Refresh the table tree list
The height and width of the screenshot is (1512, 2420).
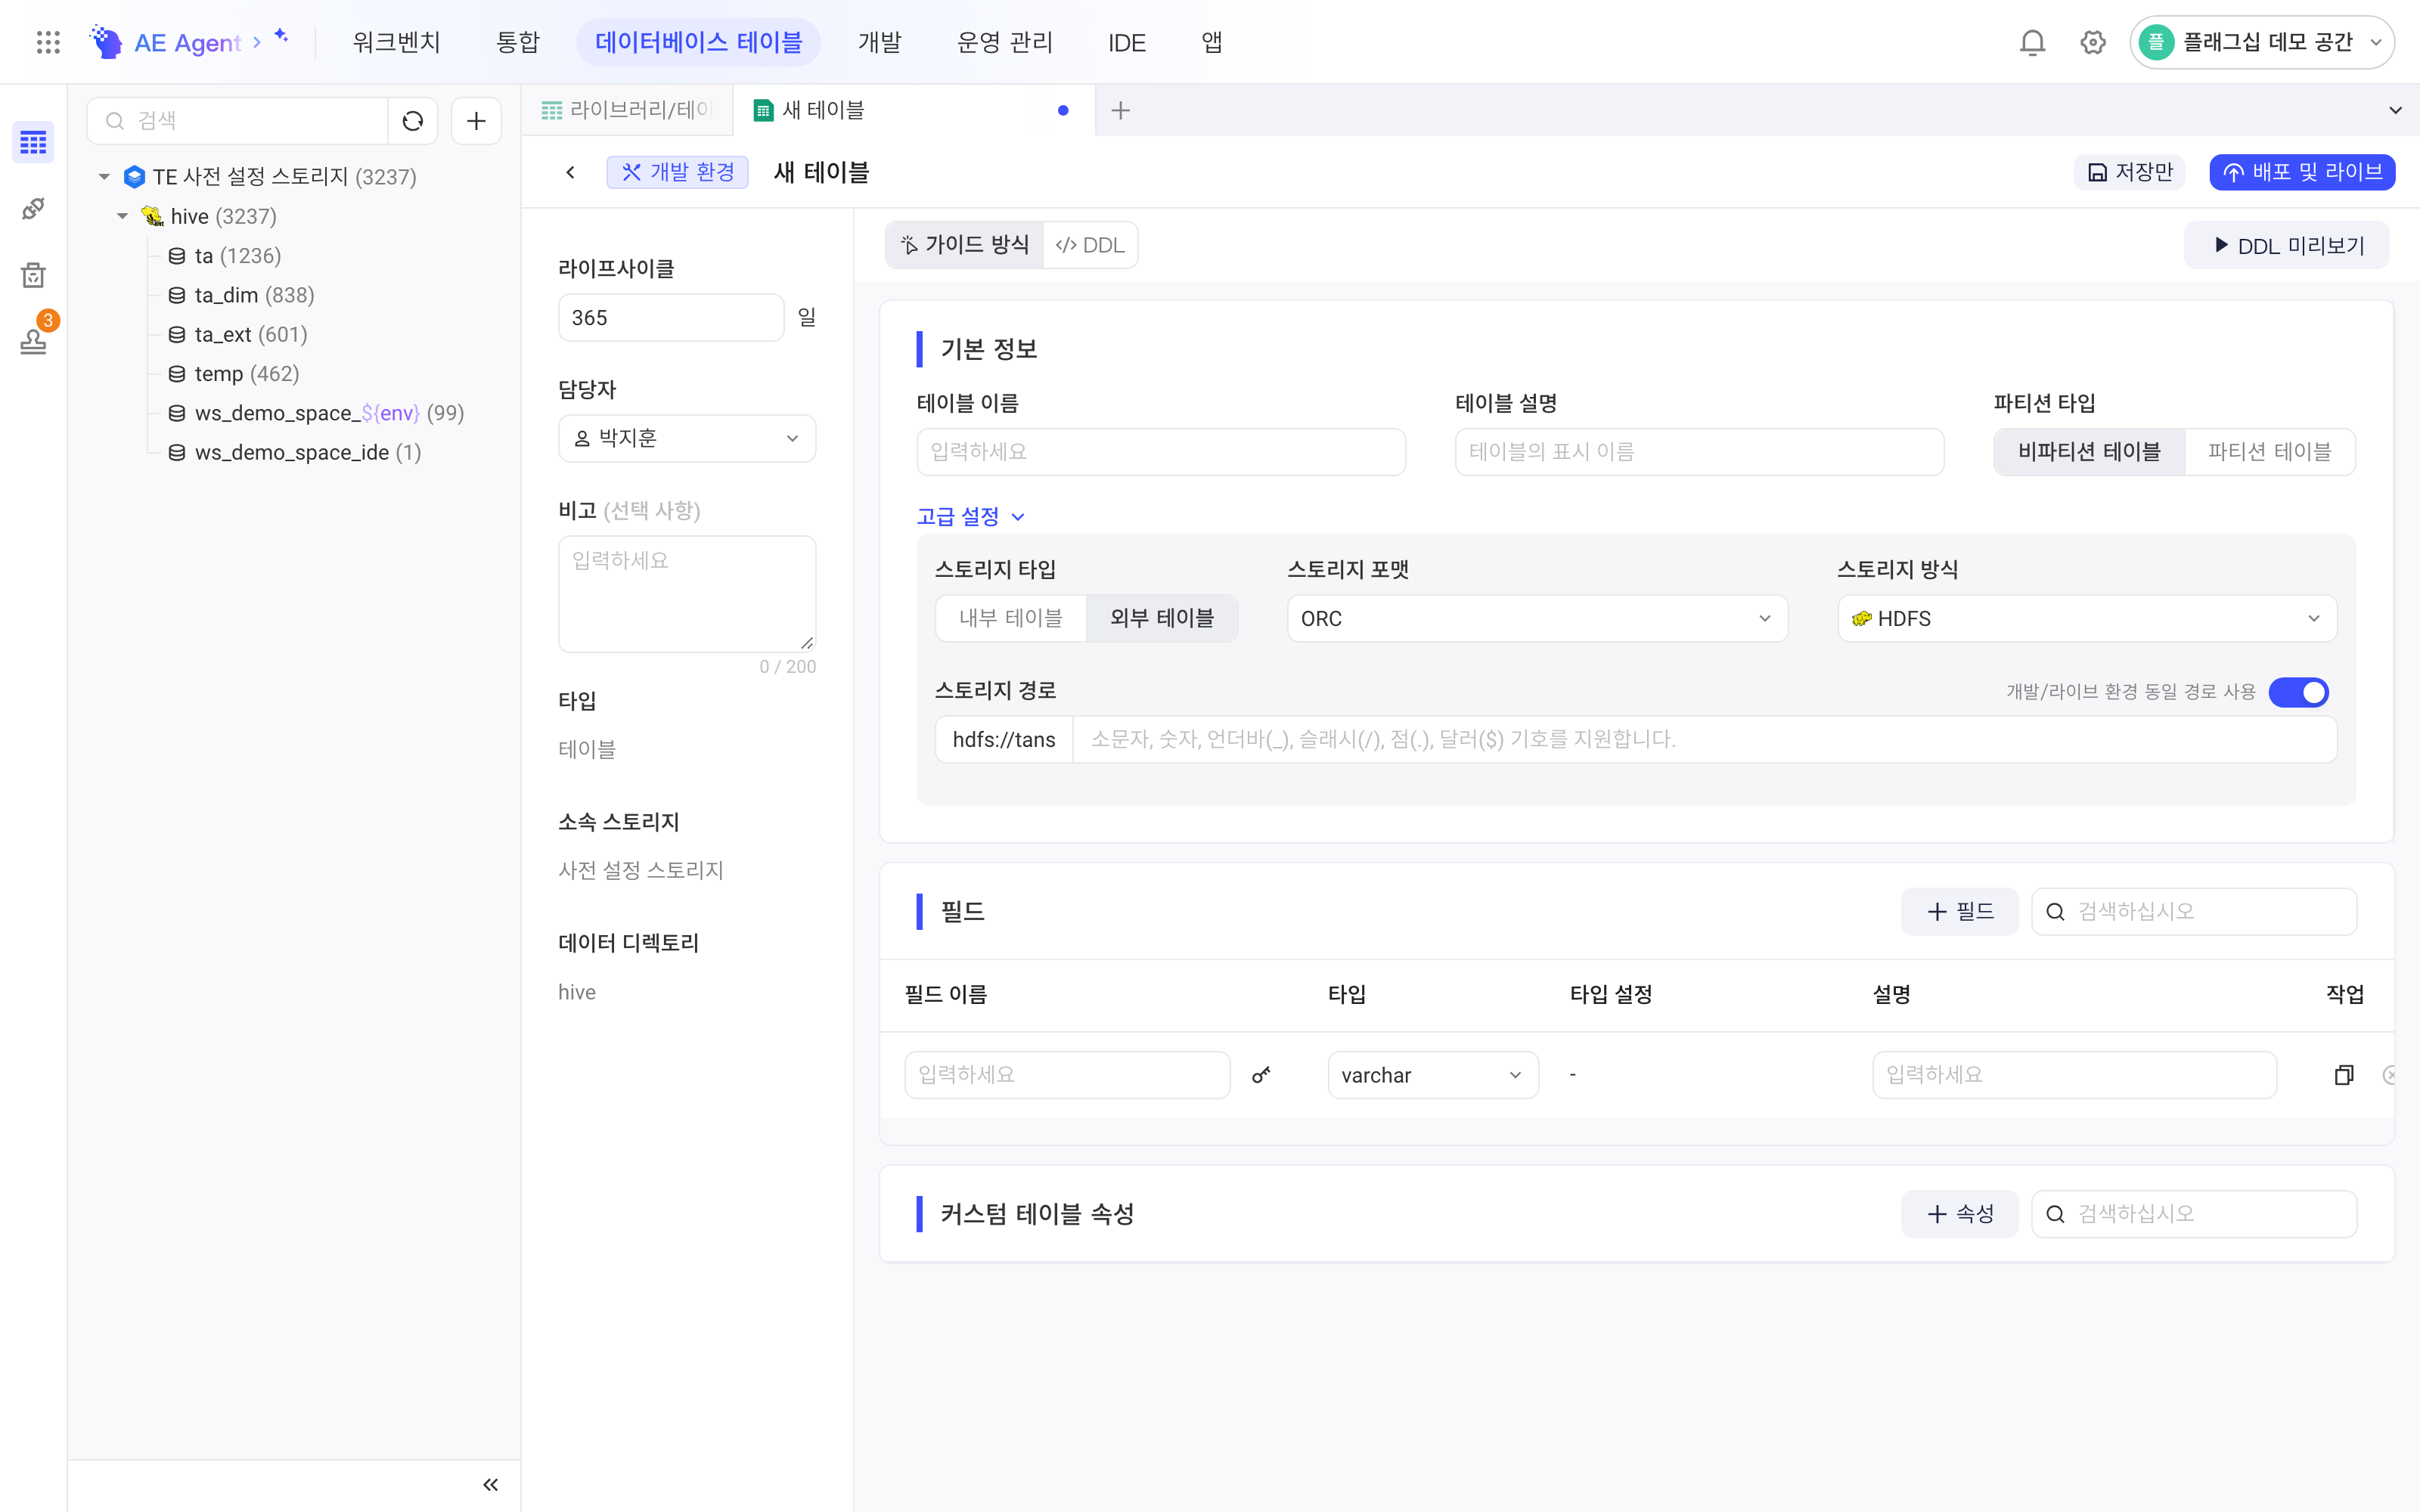pos(413,121)
